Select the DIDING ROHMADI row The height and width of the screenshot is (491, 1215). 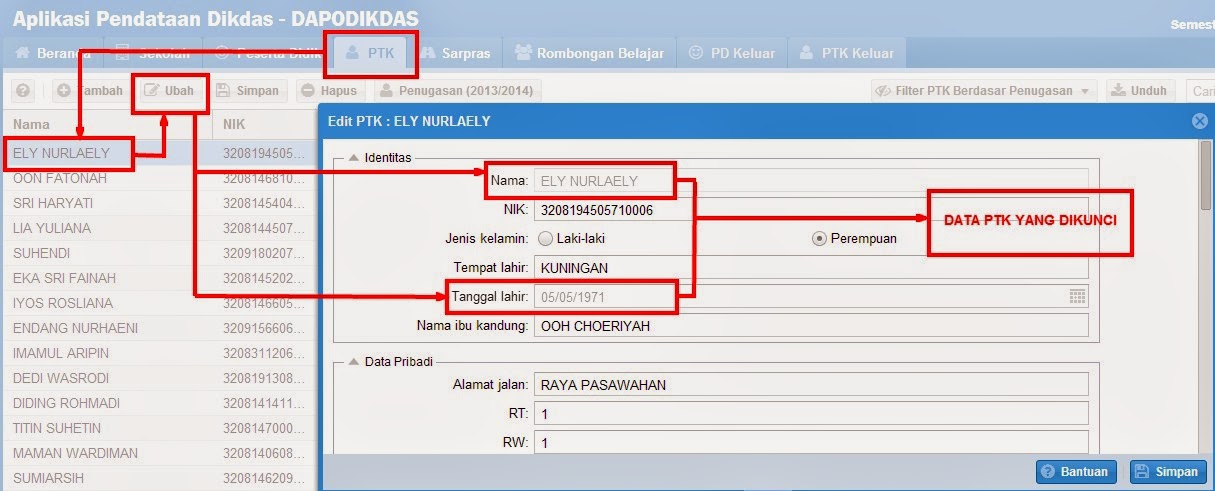[159, 403]
